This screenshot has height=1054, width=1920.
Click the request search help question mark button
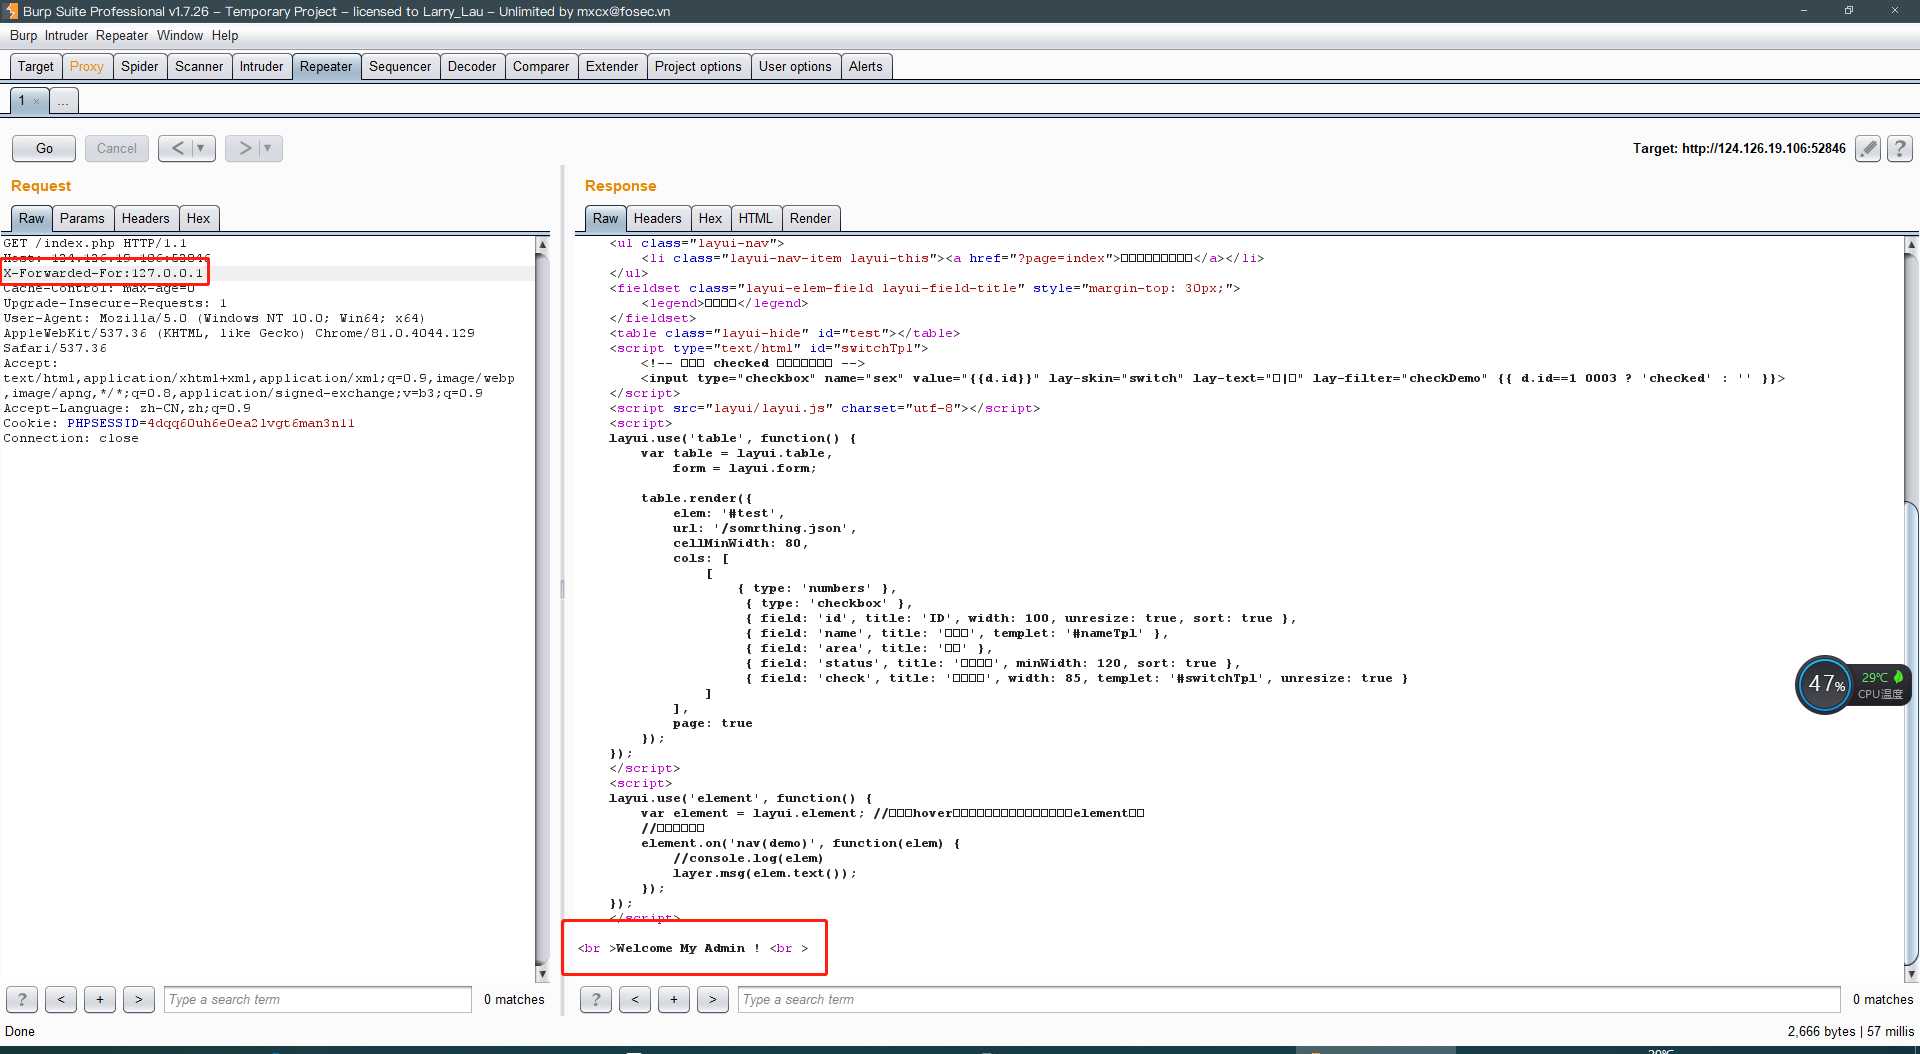point(22,999)
